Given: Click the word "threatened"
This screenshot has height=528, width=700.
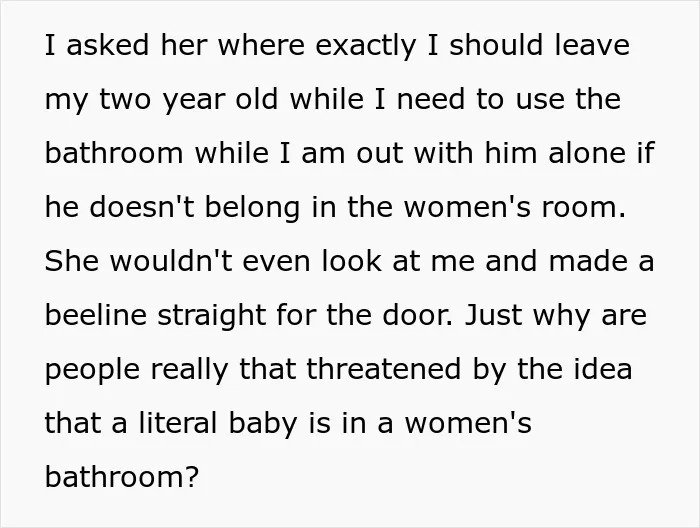Looking at the screenshot, I should (383, 369).
